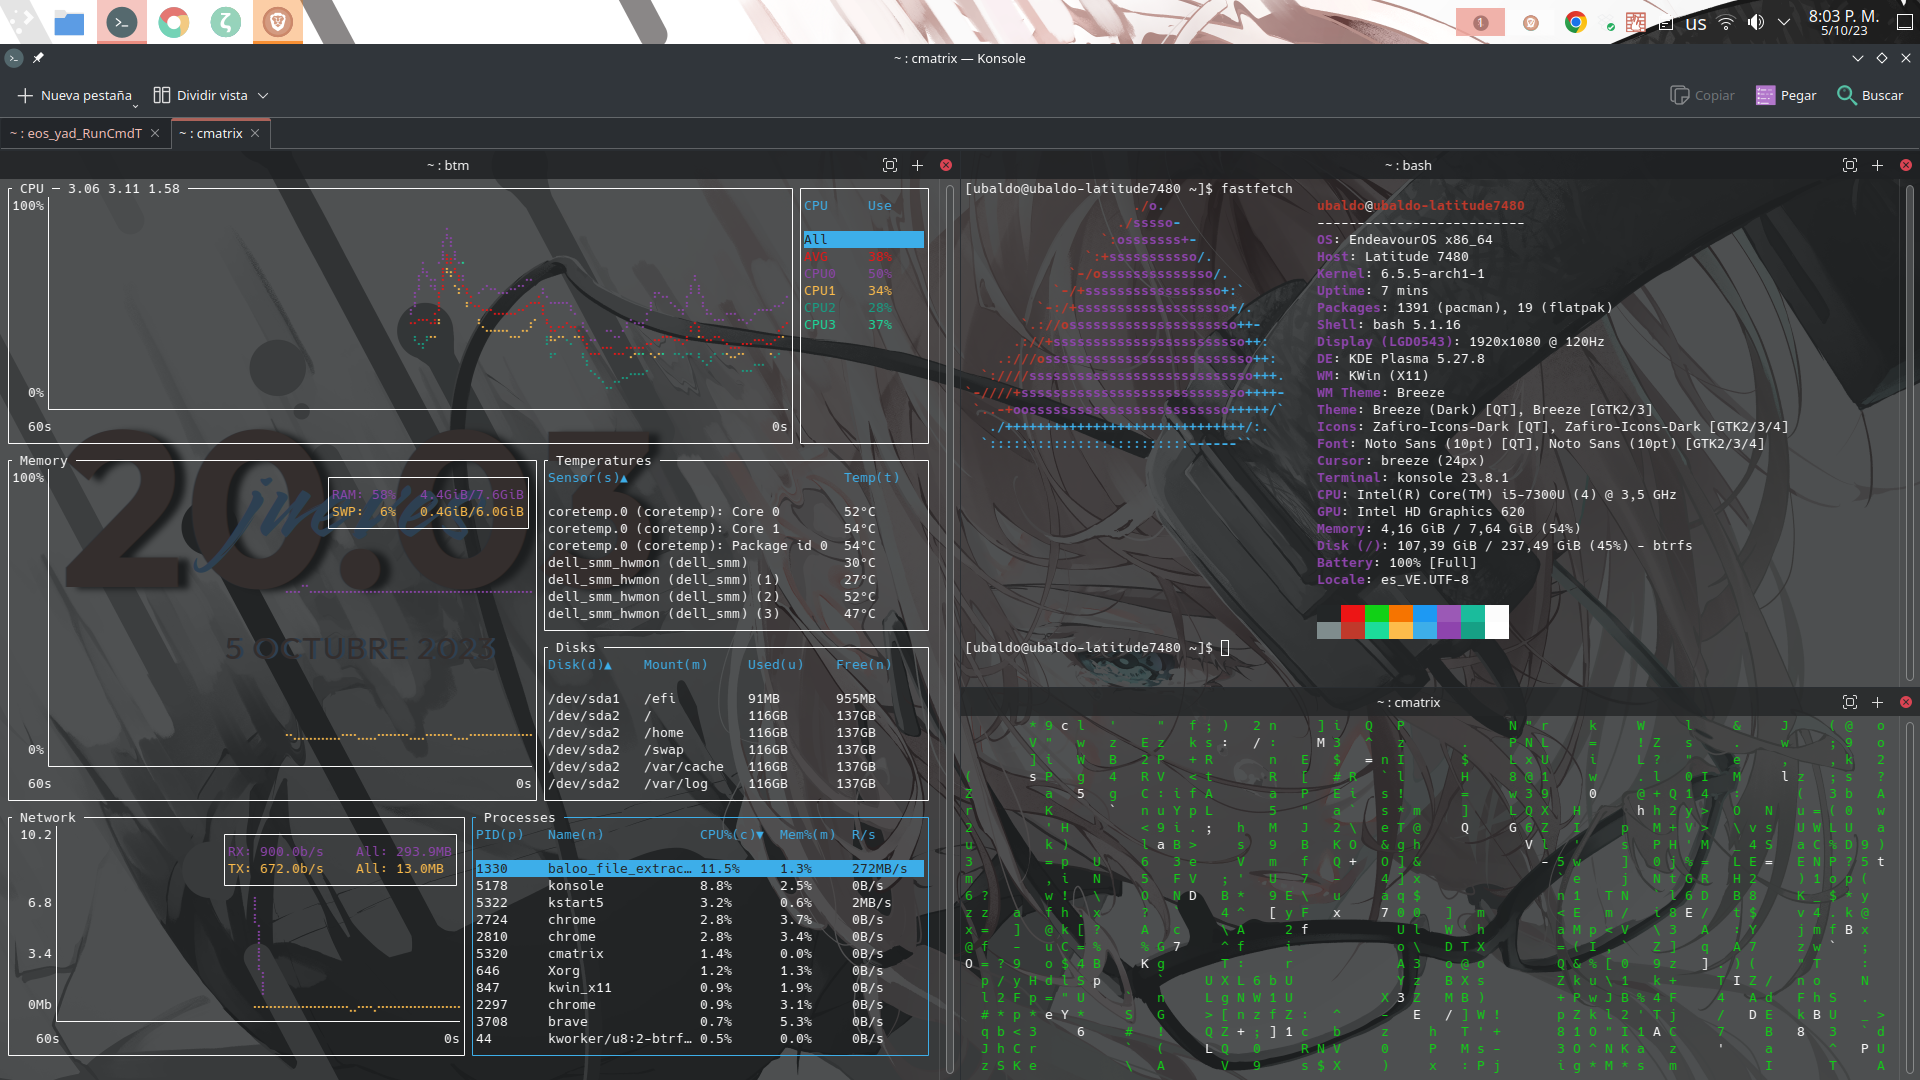The width and height of the screenshot is (1920, 1080).
Task: Launch Chromium from the taskbar
Action: click(x=174, y=21)
